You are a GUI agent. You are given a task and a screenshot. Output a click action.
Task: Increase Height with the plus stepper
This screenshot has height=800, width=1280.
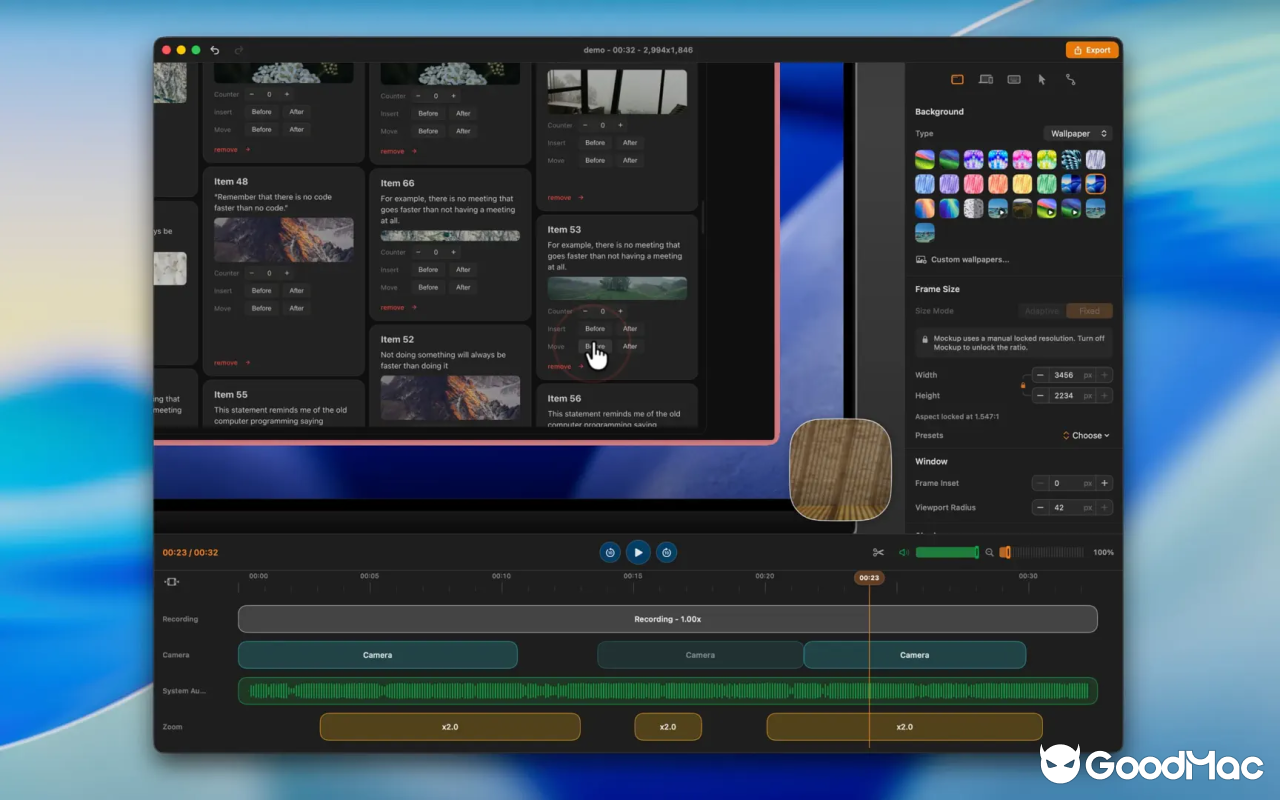coord(1105,395)
